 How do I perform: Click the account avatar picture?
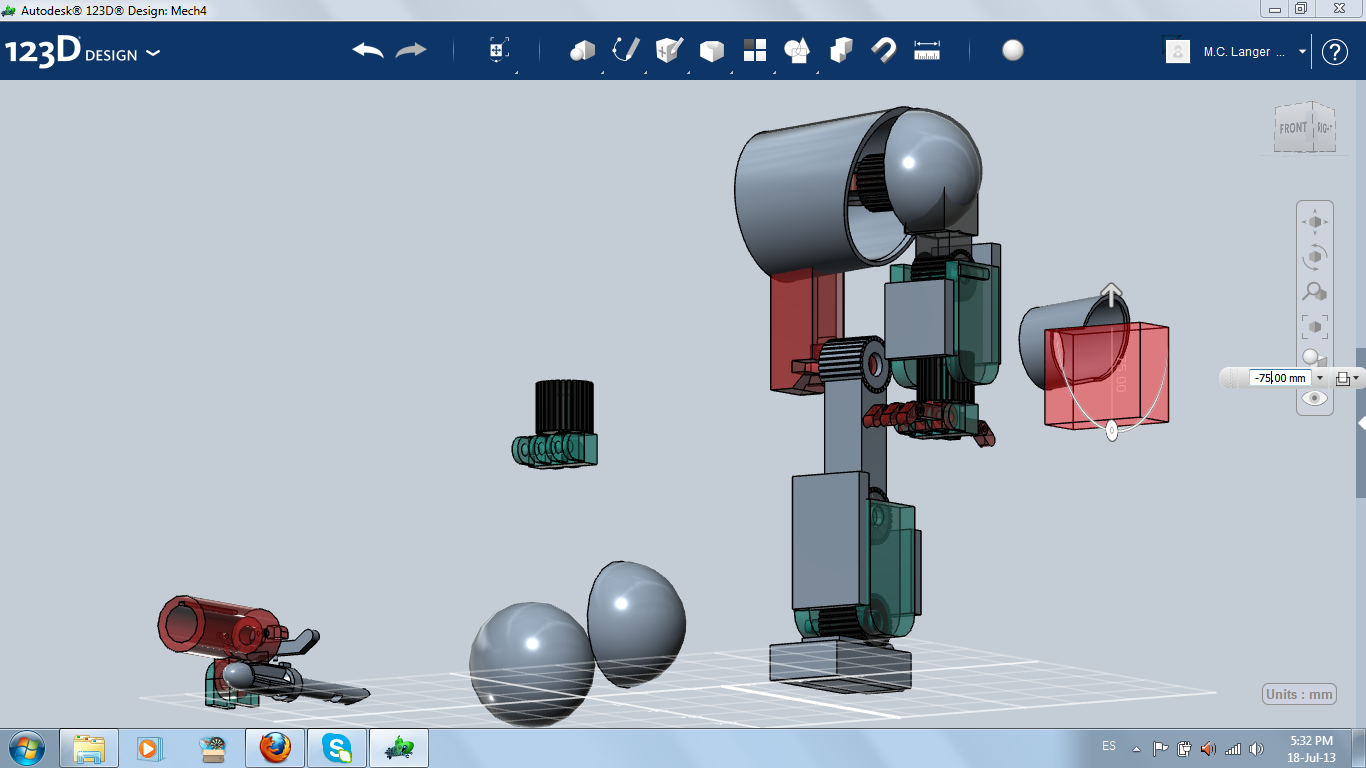coord(1178,51)
